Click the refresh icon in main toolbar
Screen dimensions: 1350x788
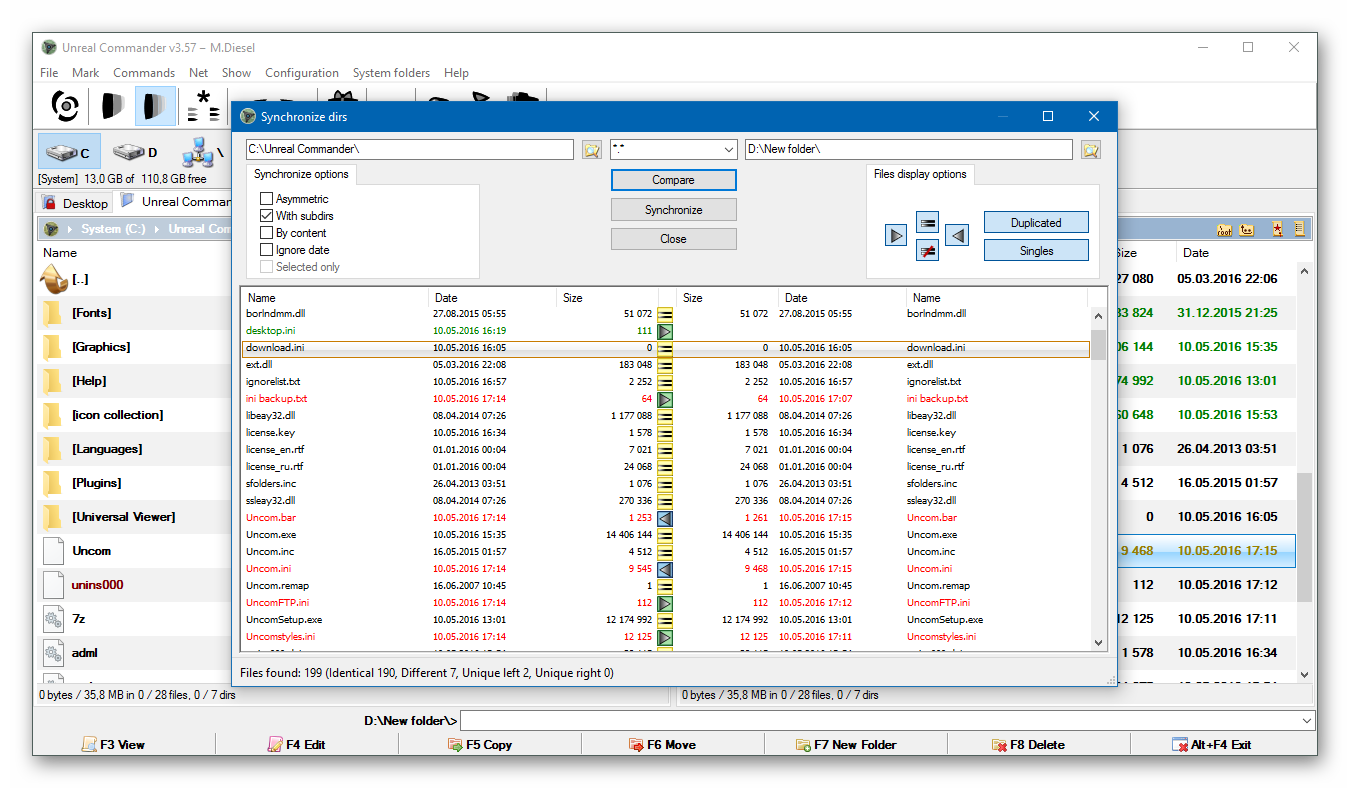pos(66,105)
